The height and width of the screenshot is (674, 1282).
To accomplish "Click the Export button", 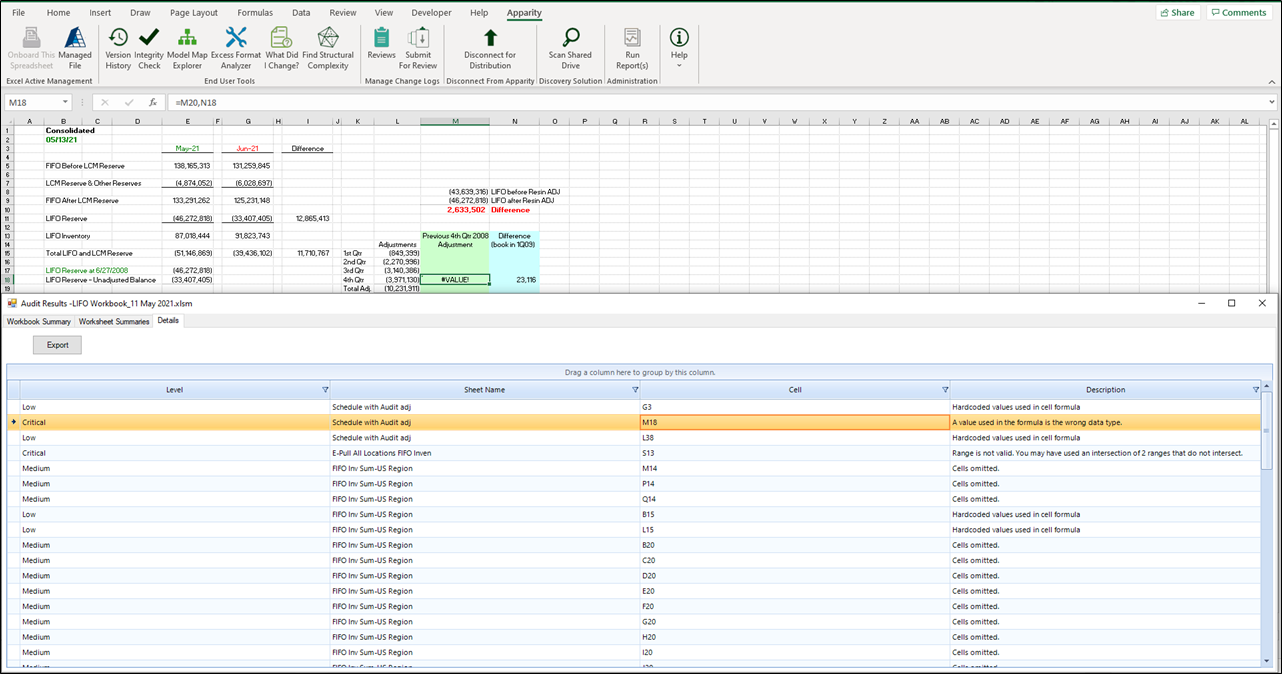I will [x=57, y=345].
